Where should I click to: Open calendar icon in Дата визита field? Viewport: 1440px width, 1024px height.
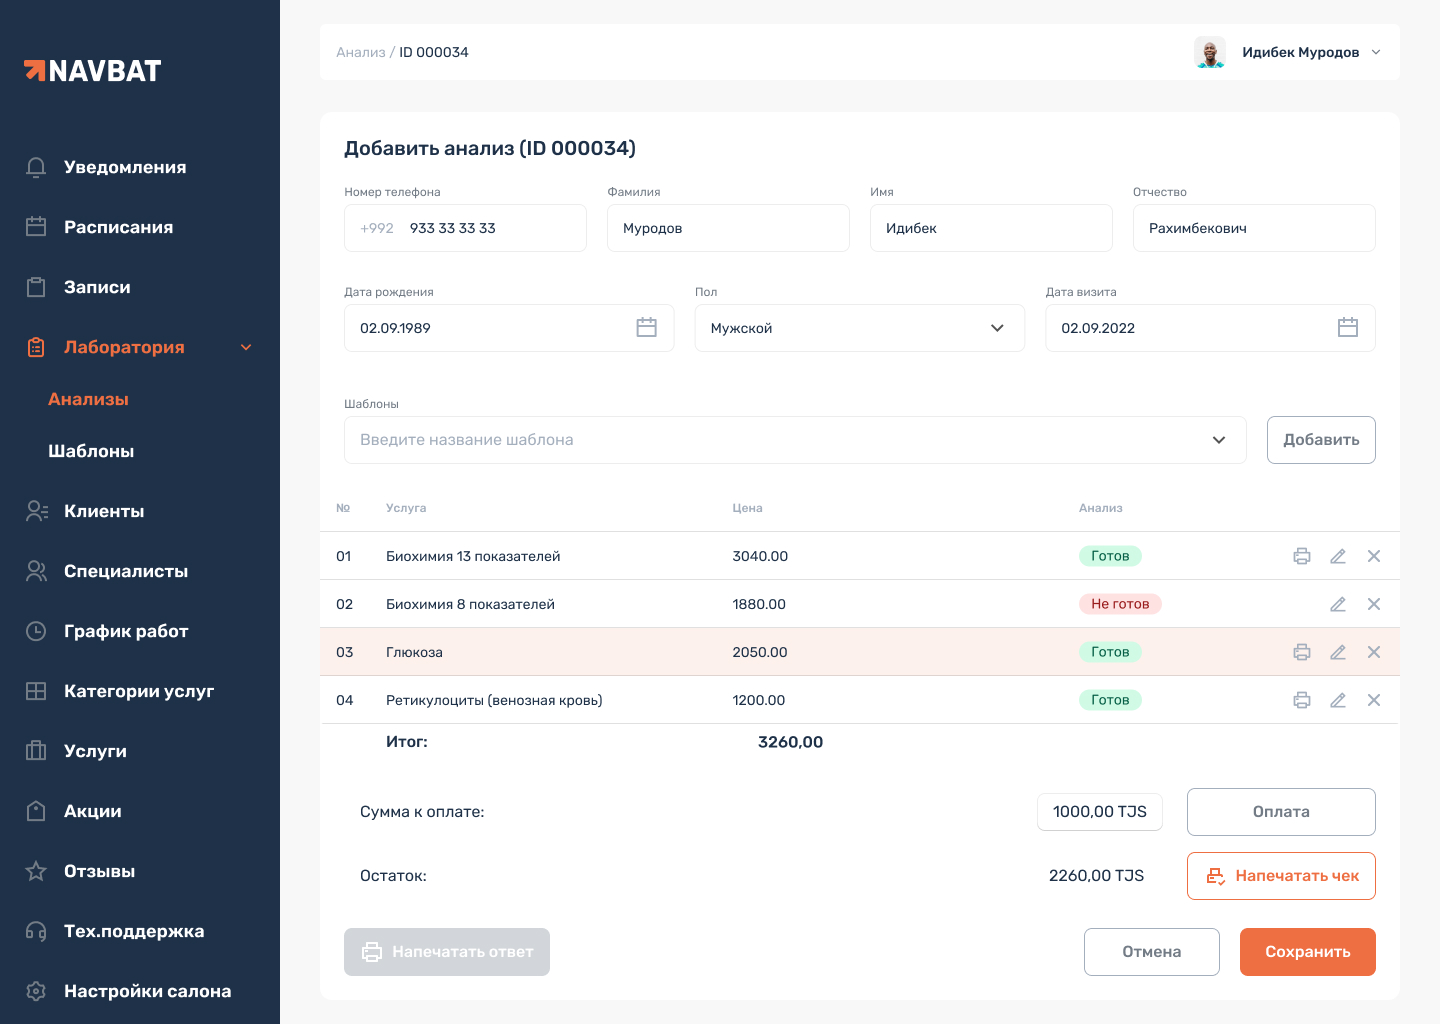(1348, 328)
